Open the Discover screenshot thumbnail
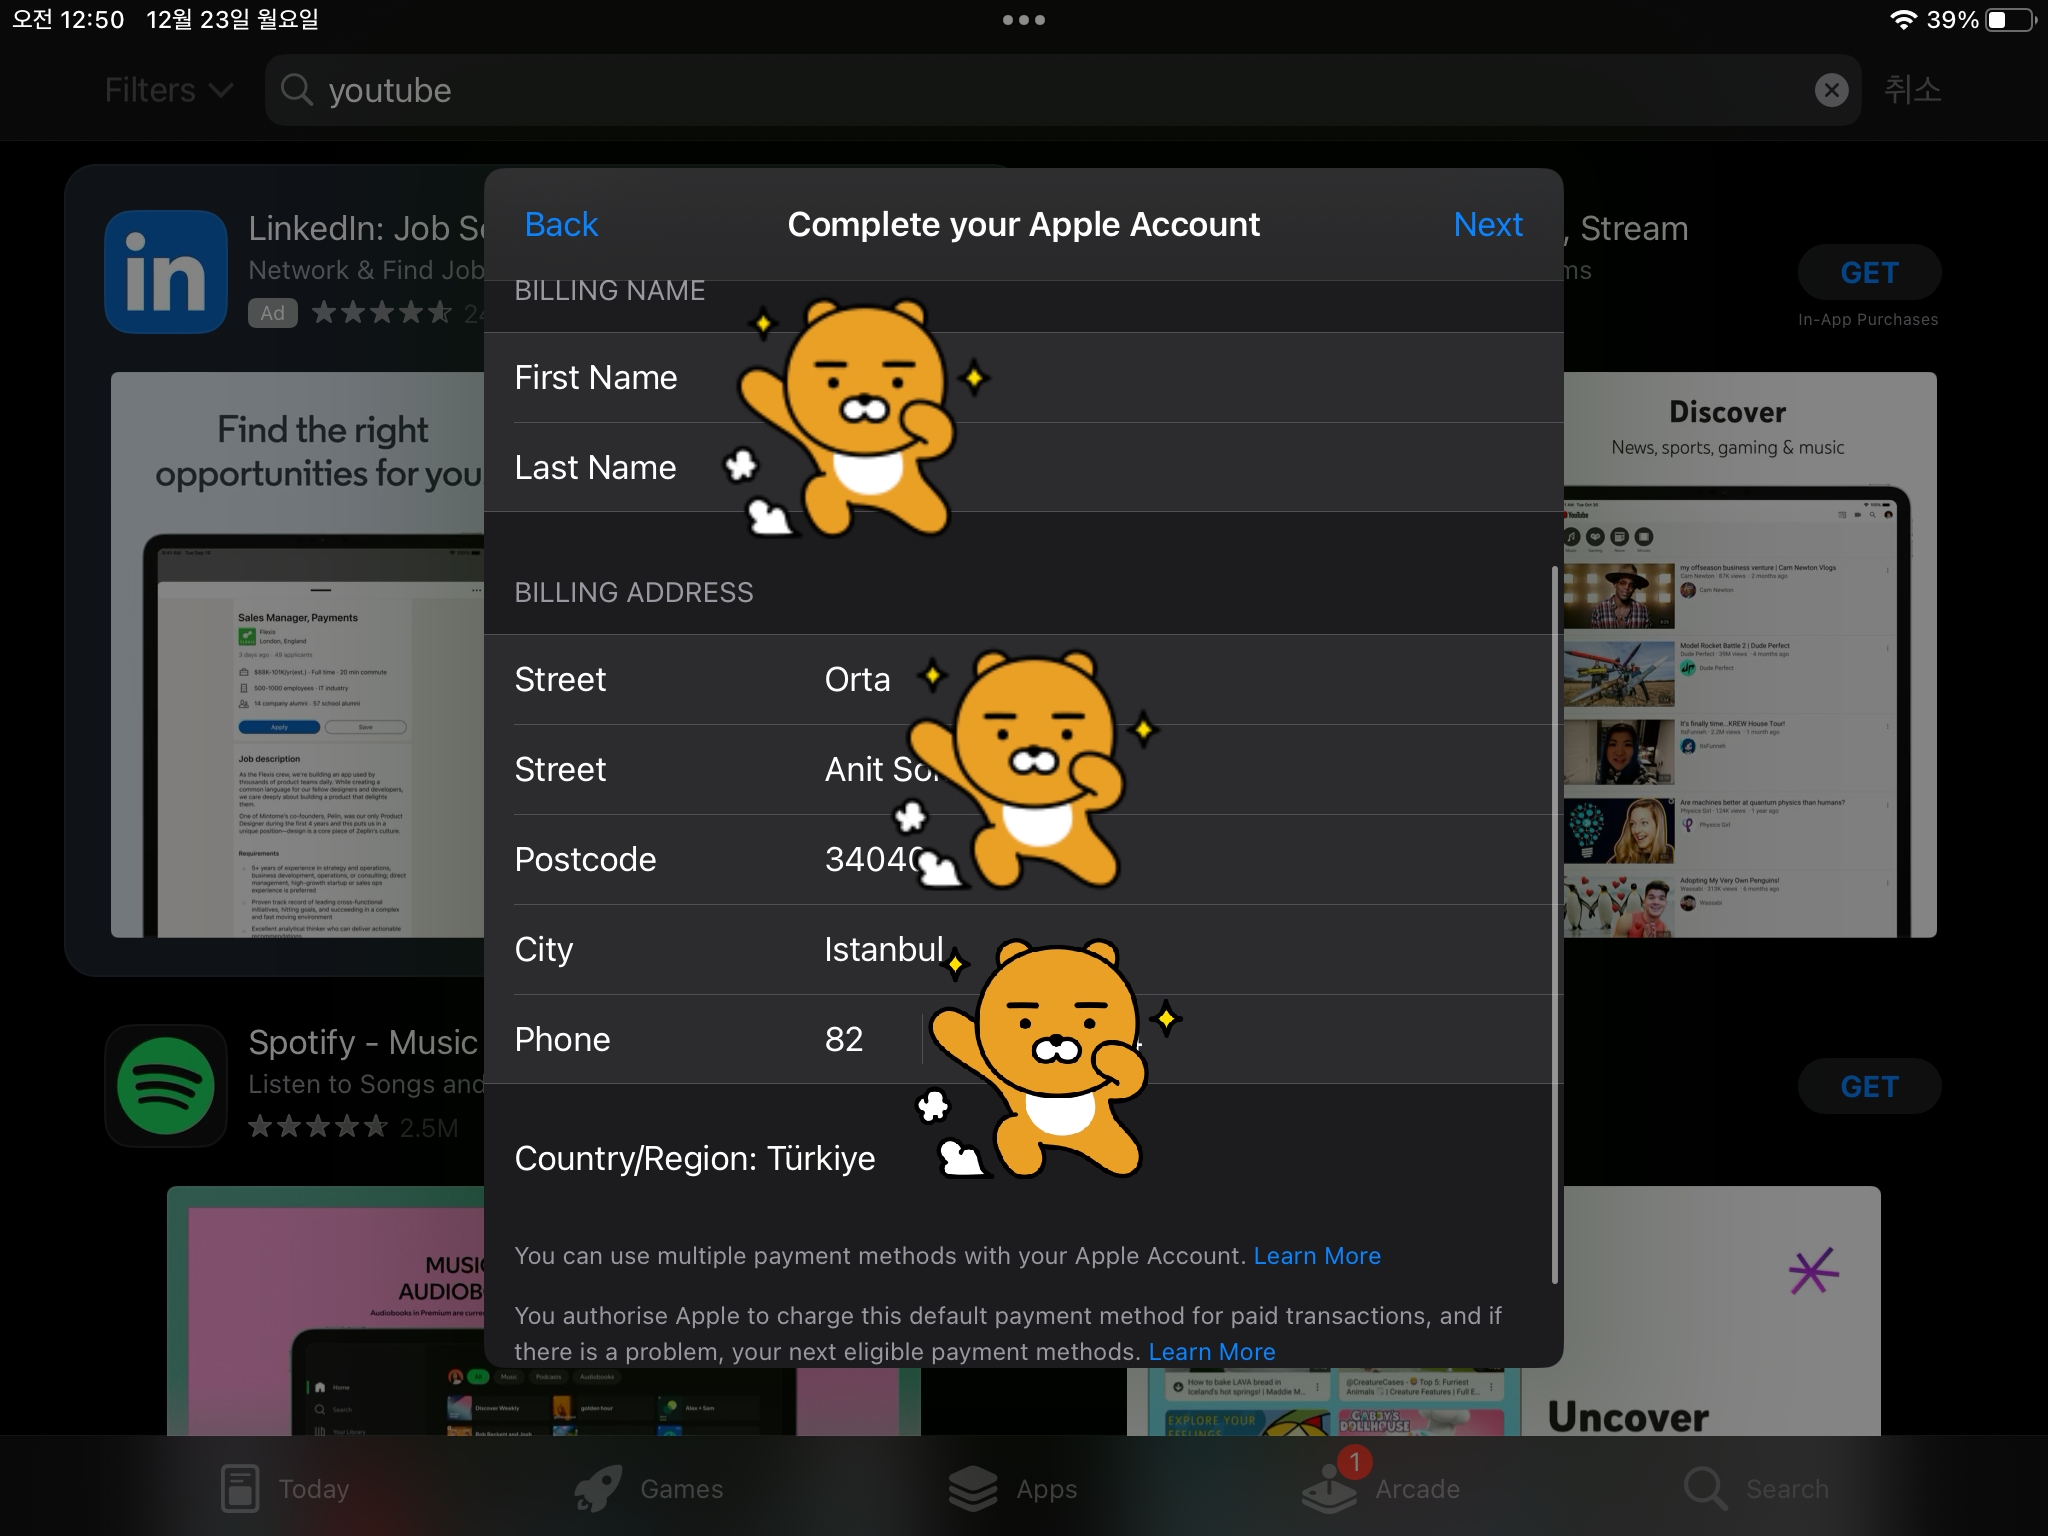Viewport: 2048px width, 1536px height. click(1750, 655)
